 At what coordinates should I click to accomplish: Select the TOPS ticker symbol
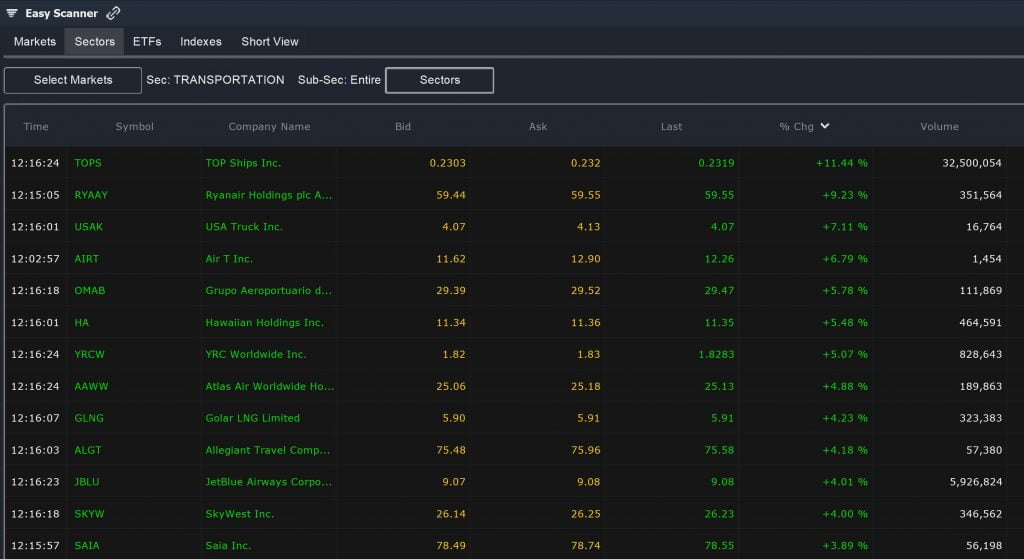(x=88, y=163)
